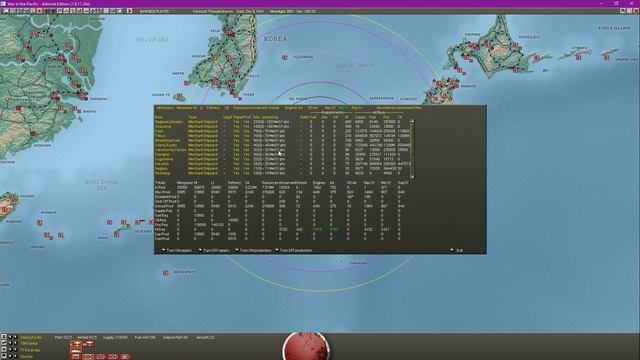Click Merchant Shipyard type in Kobe row
The image size is (640, 360).
click(203, 131)
